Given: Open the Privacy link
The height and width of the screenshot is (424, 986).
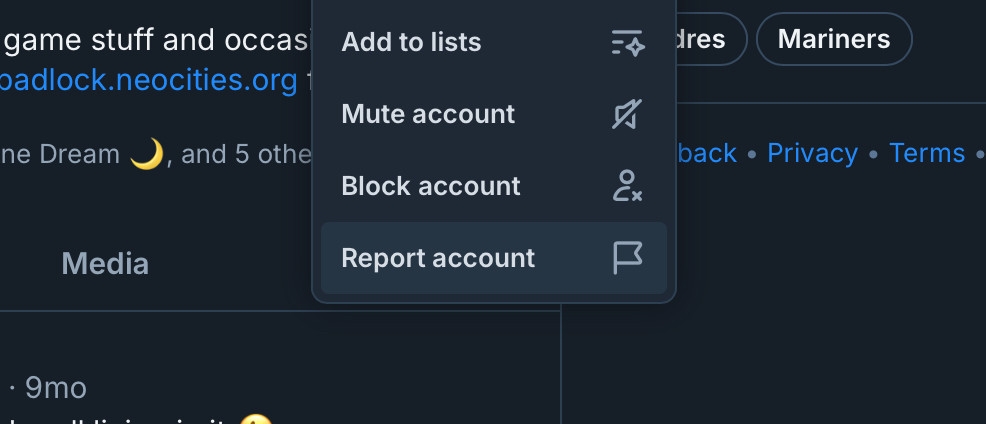Looking at the screenshot, I should (x=812, y=153).
